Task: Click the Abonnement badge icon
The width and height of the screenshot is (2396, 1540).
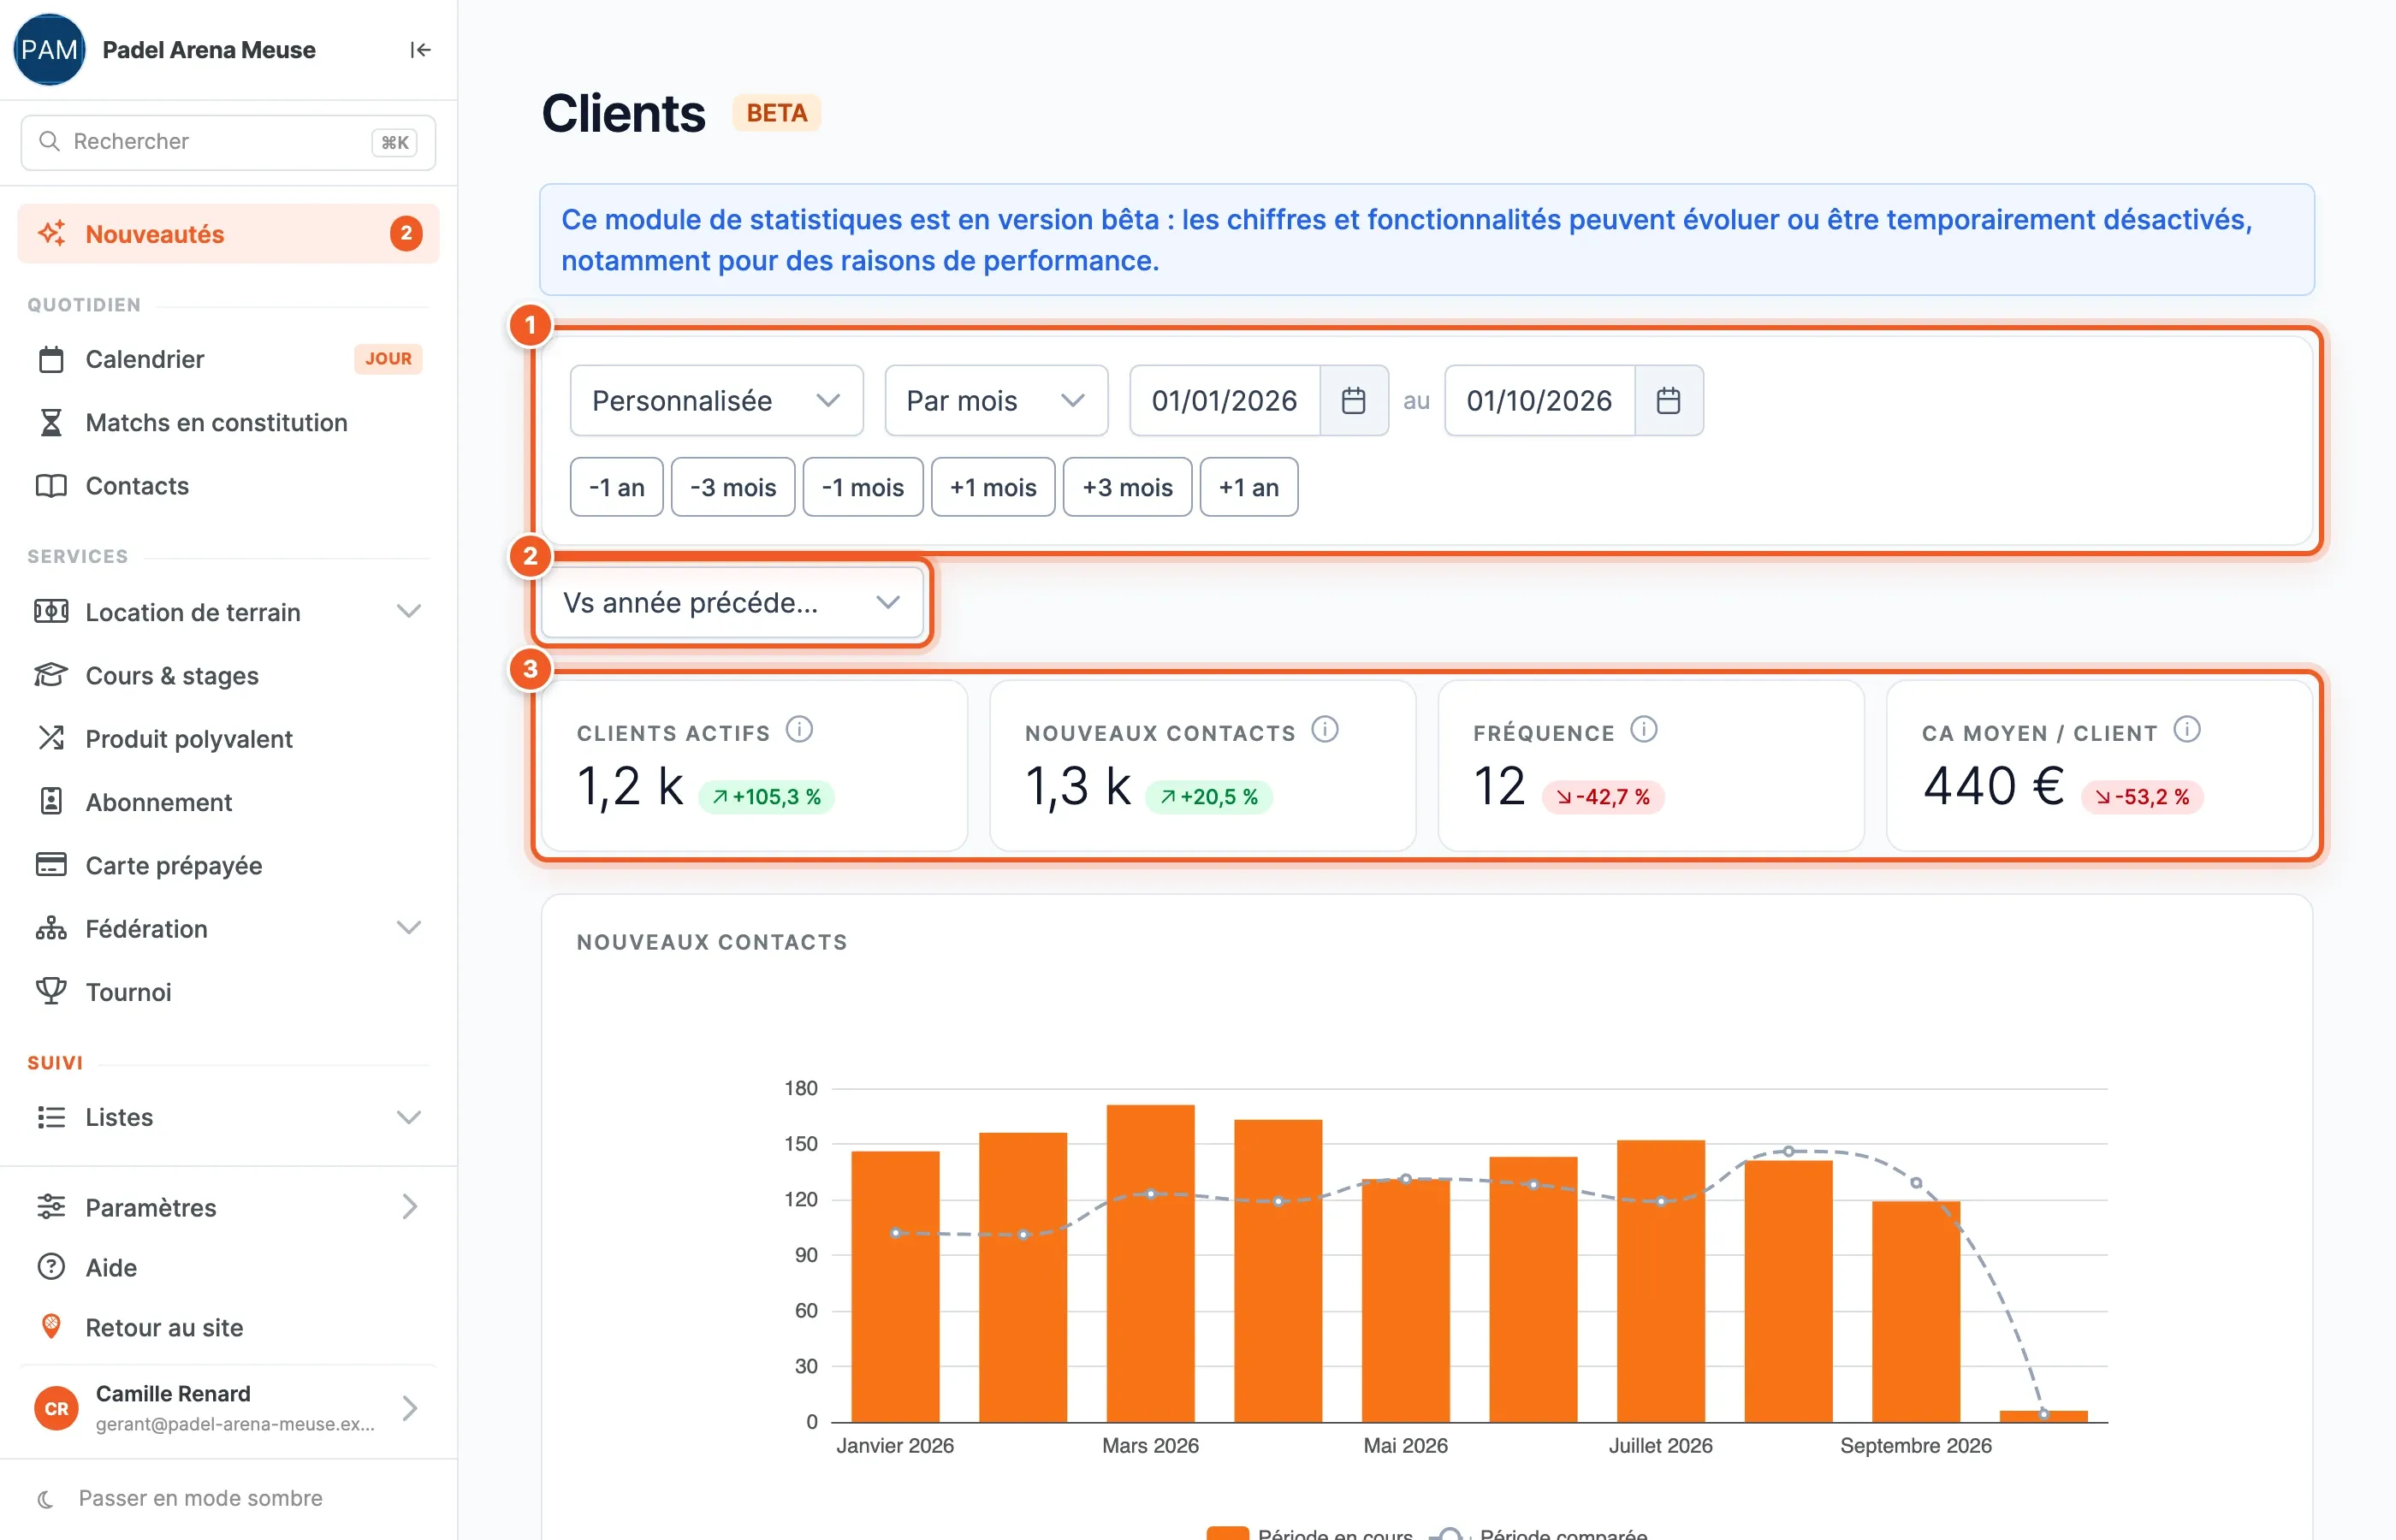Action: coord(51,802)
